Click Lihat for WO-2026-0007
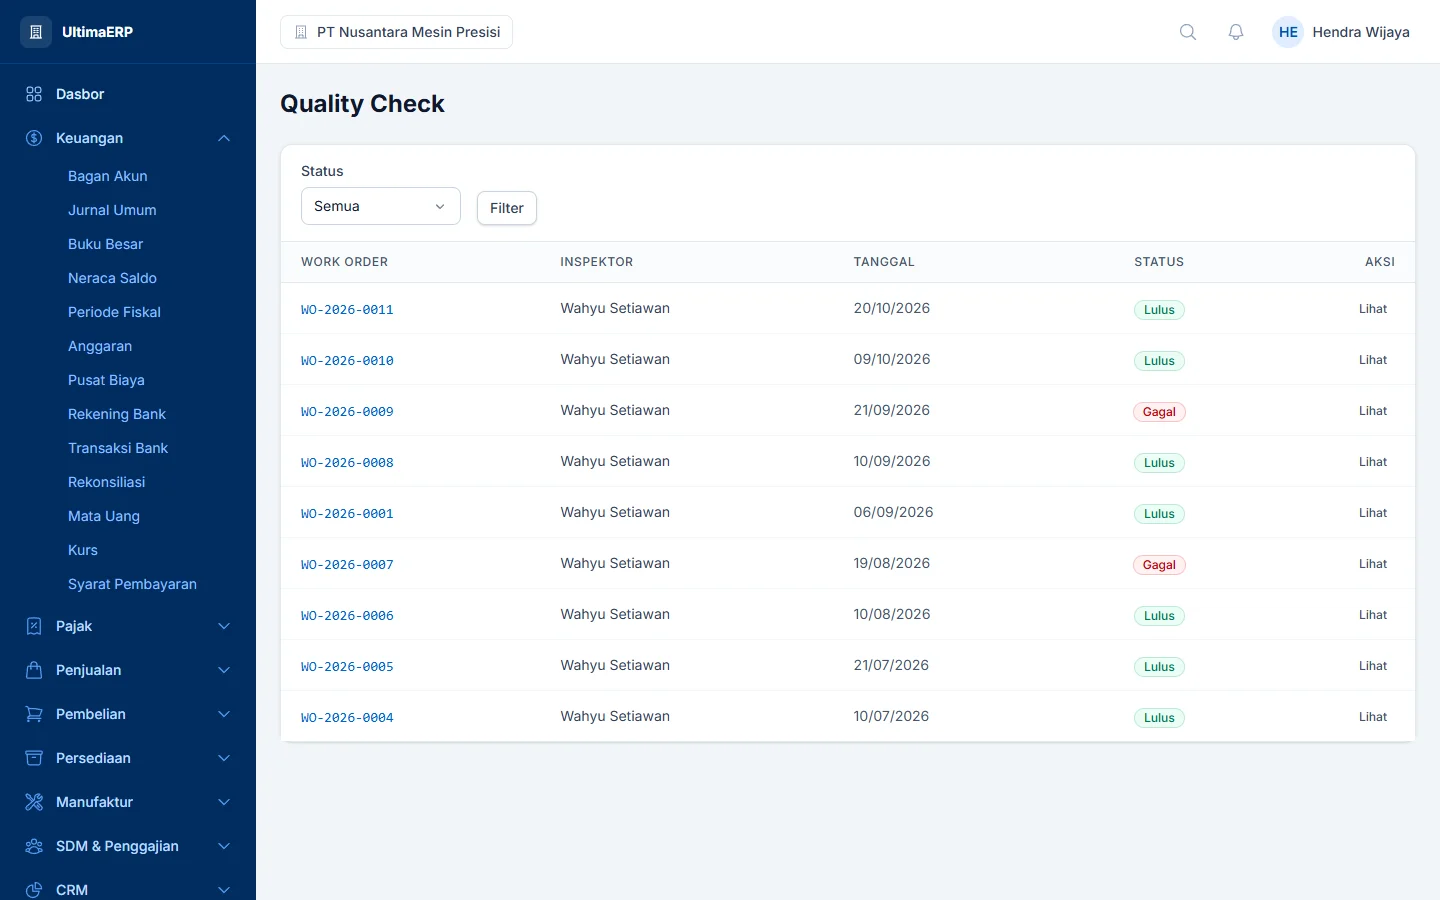The width and height of the screenshot is (1440, 900). pyautogui.click(x=1372, y=564)
